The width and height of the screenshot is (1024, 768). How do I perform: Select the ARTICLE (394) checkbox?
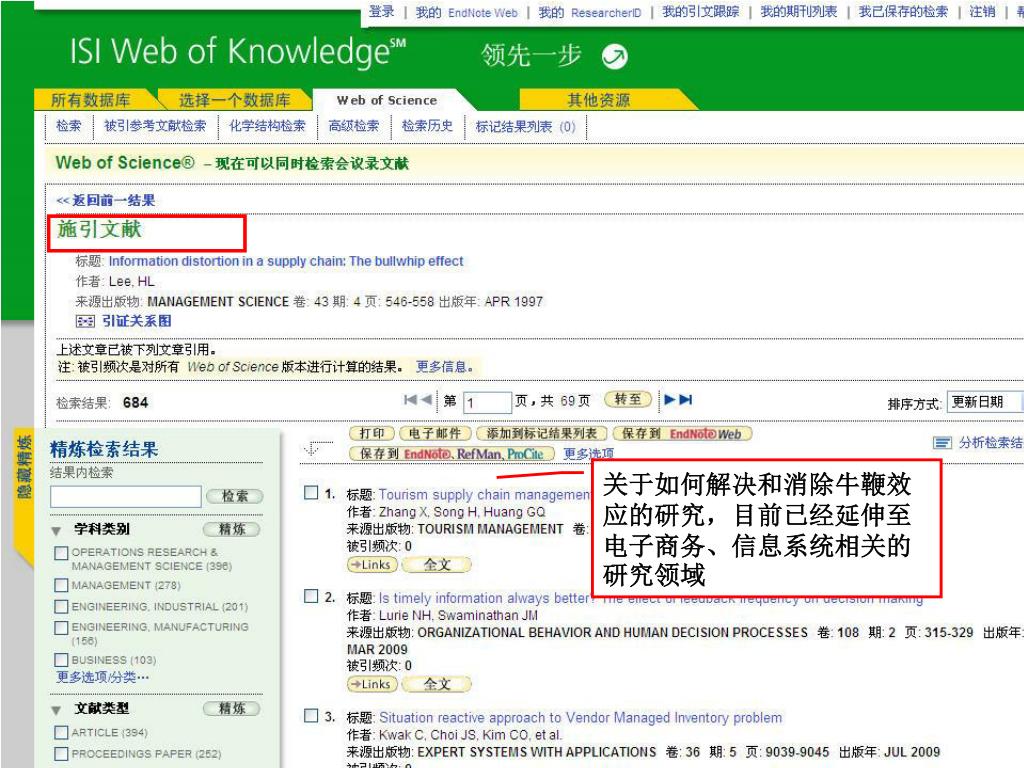[x=61, y=732]
